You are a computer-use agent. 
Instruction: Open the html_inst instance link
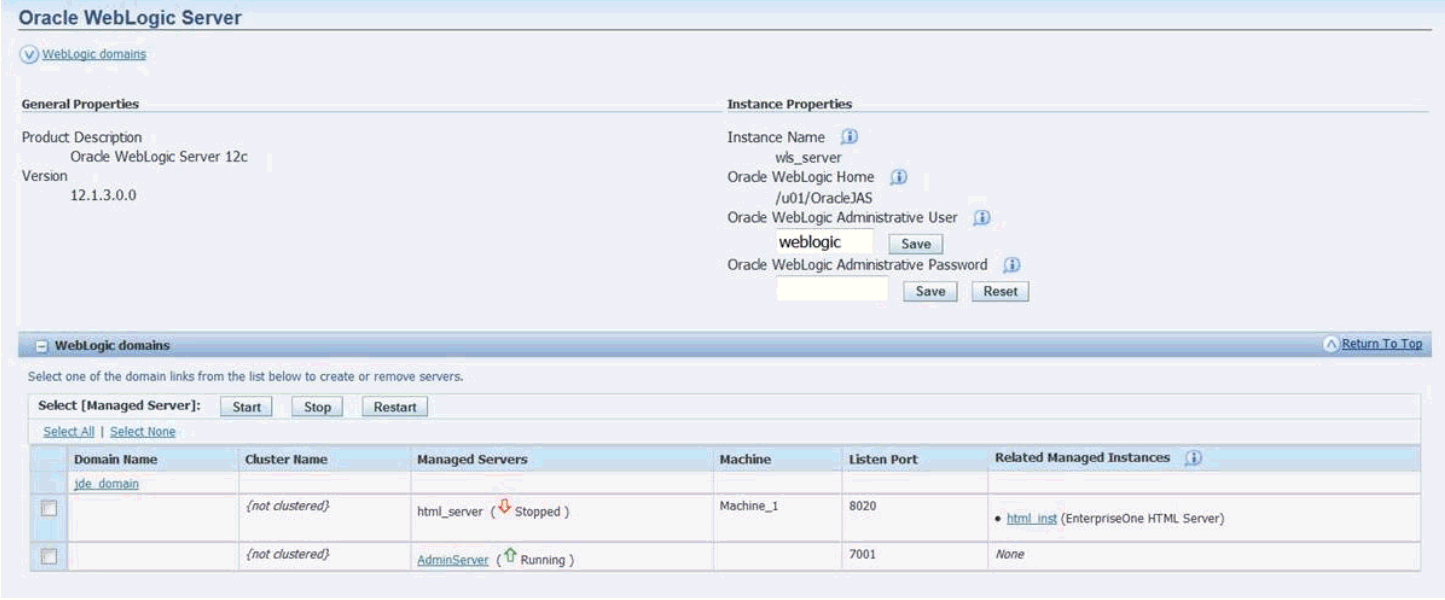click(x=1030, y=517)
